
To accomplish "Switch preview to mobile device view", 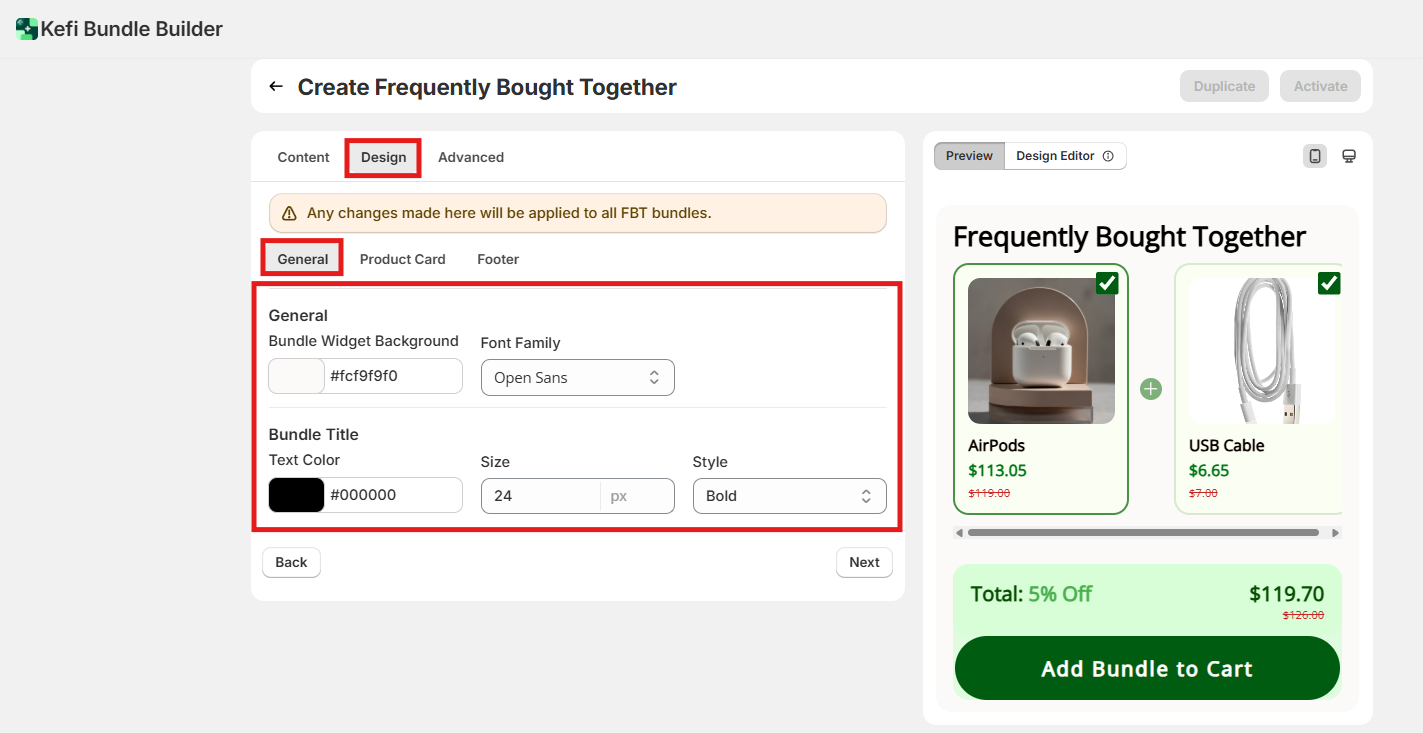I will click(1315, 156).
